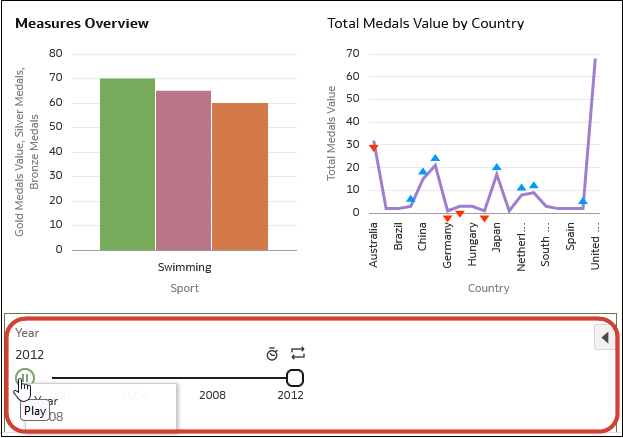Collapse the panel with the left arrow

(x=605, y=338)
